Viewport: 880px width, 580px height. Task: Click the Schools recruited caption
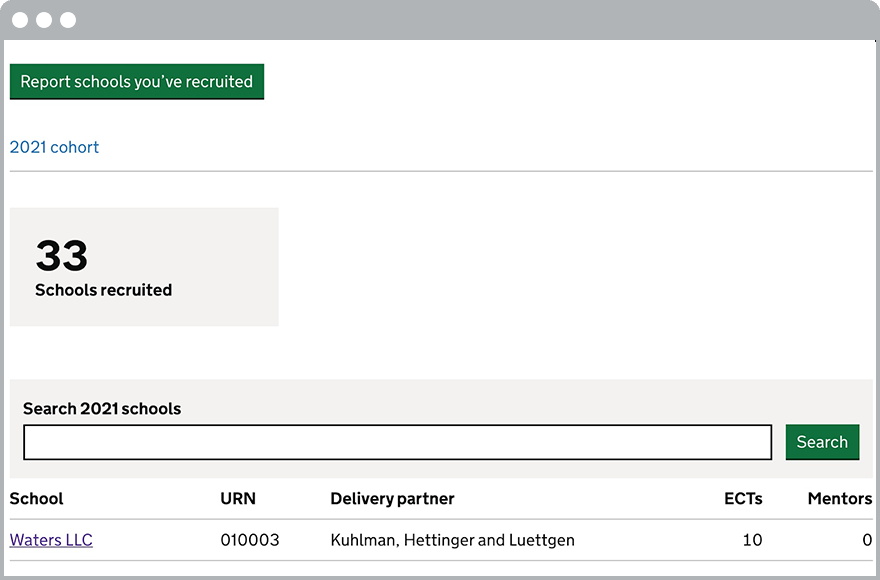point(103,290)
